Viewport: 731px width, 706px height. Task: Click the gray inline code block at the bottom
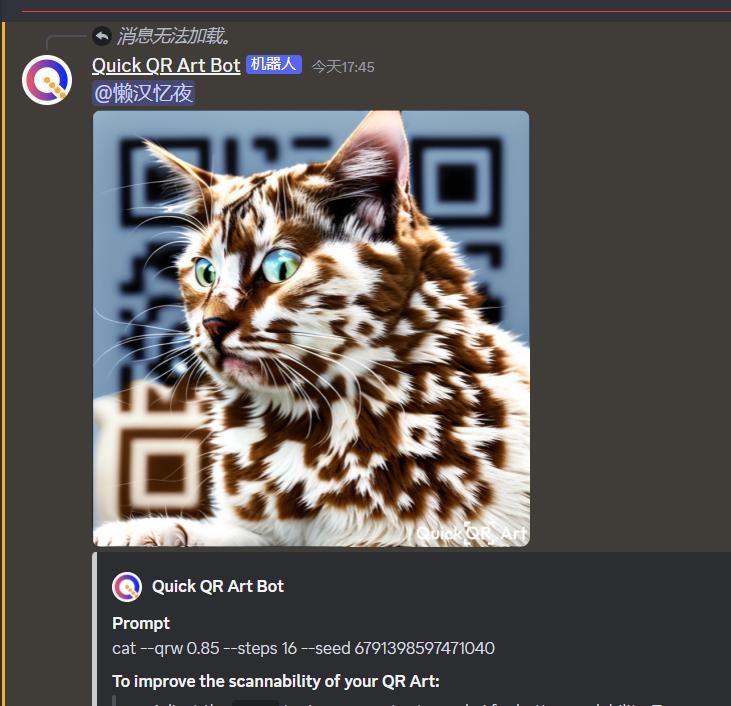255,703
